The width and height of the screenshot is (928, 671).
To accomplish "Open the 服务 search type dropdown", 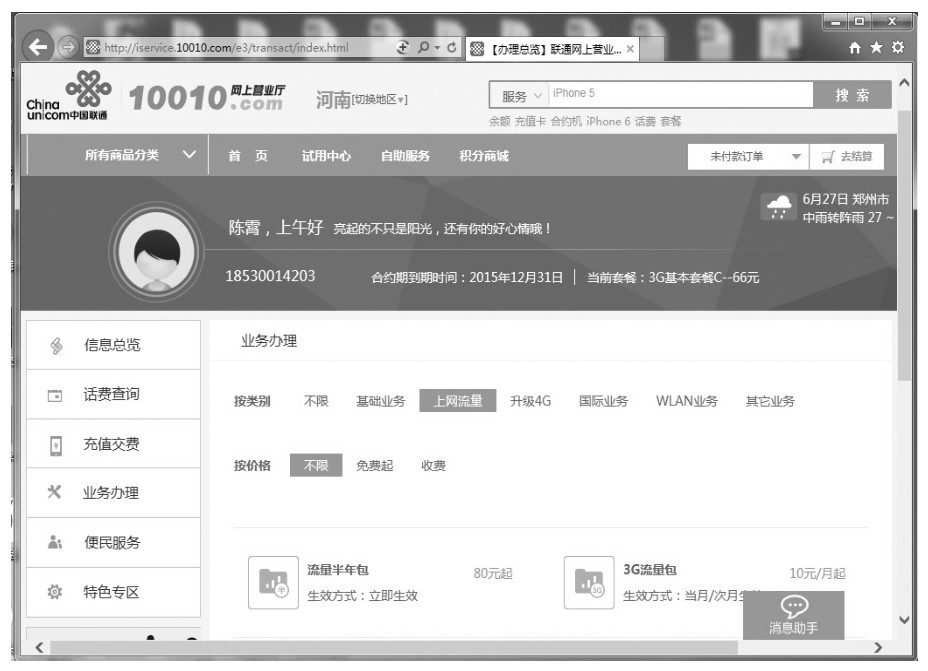I will (521, 96).
